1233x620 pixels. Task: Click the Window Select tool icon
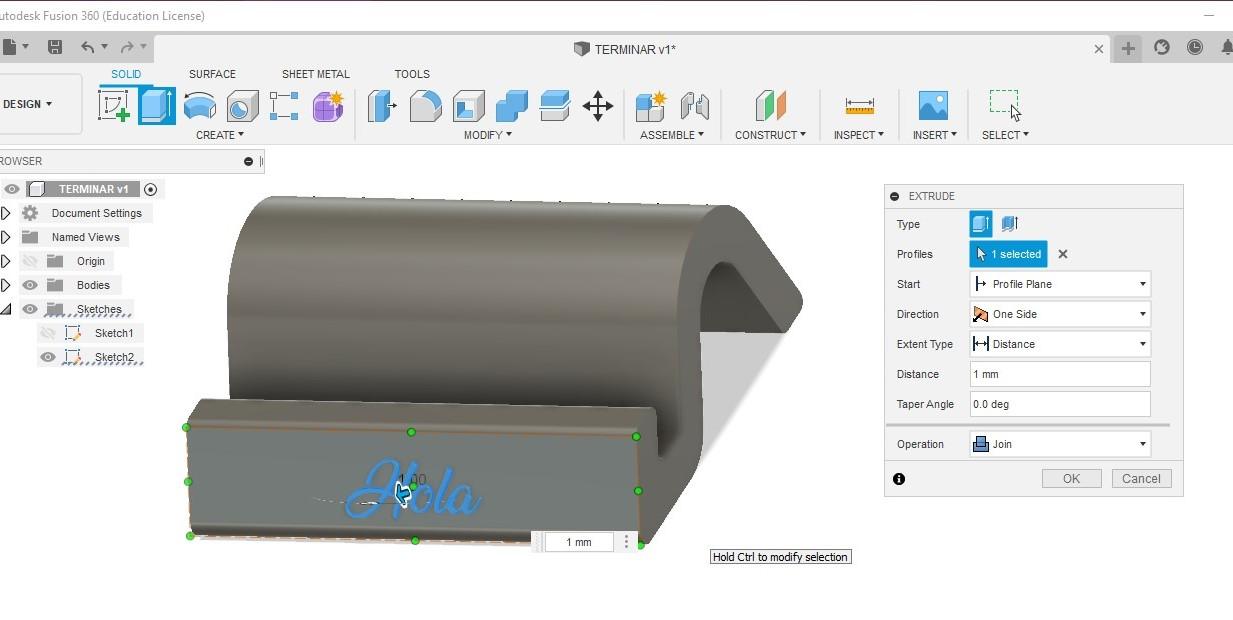(1005, 104)
